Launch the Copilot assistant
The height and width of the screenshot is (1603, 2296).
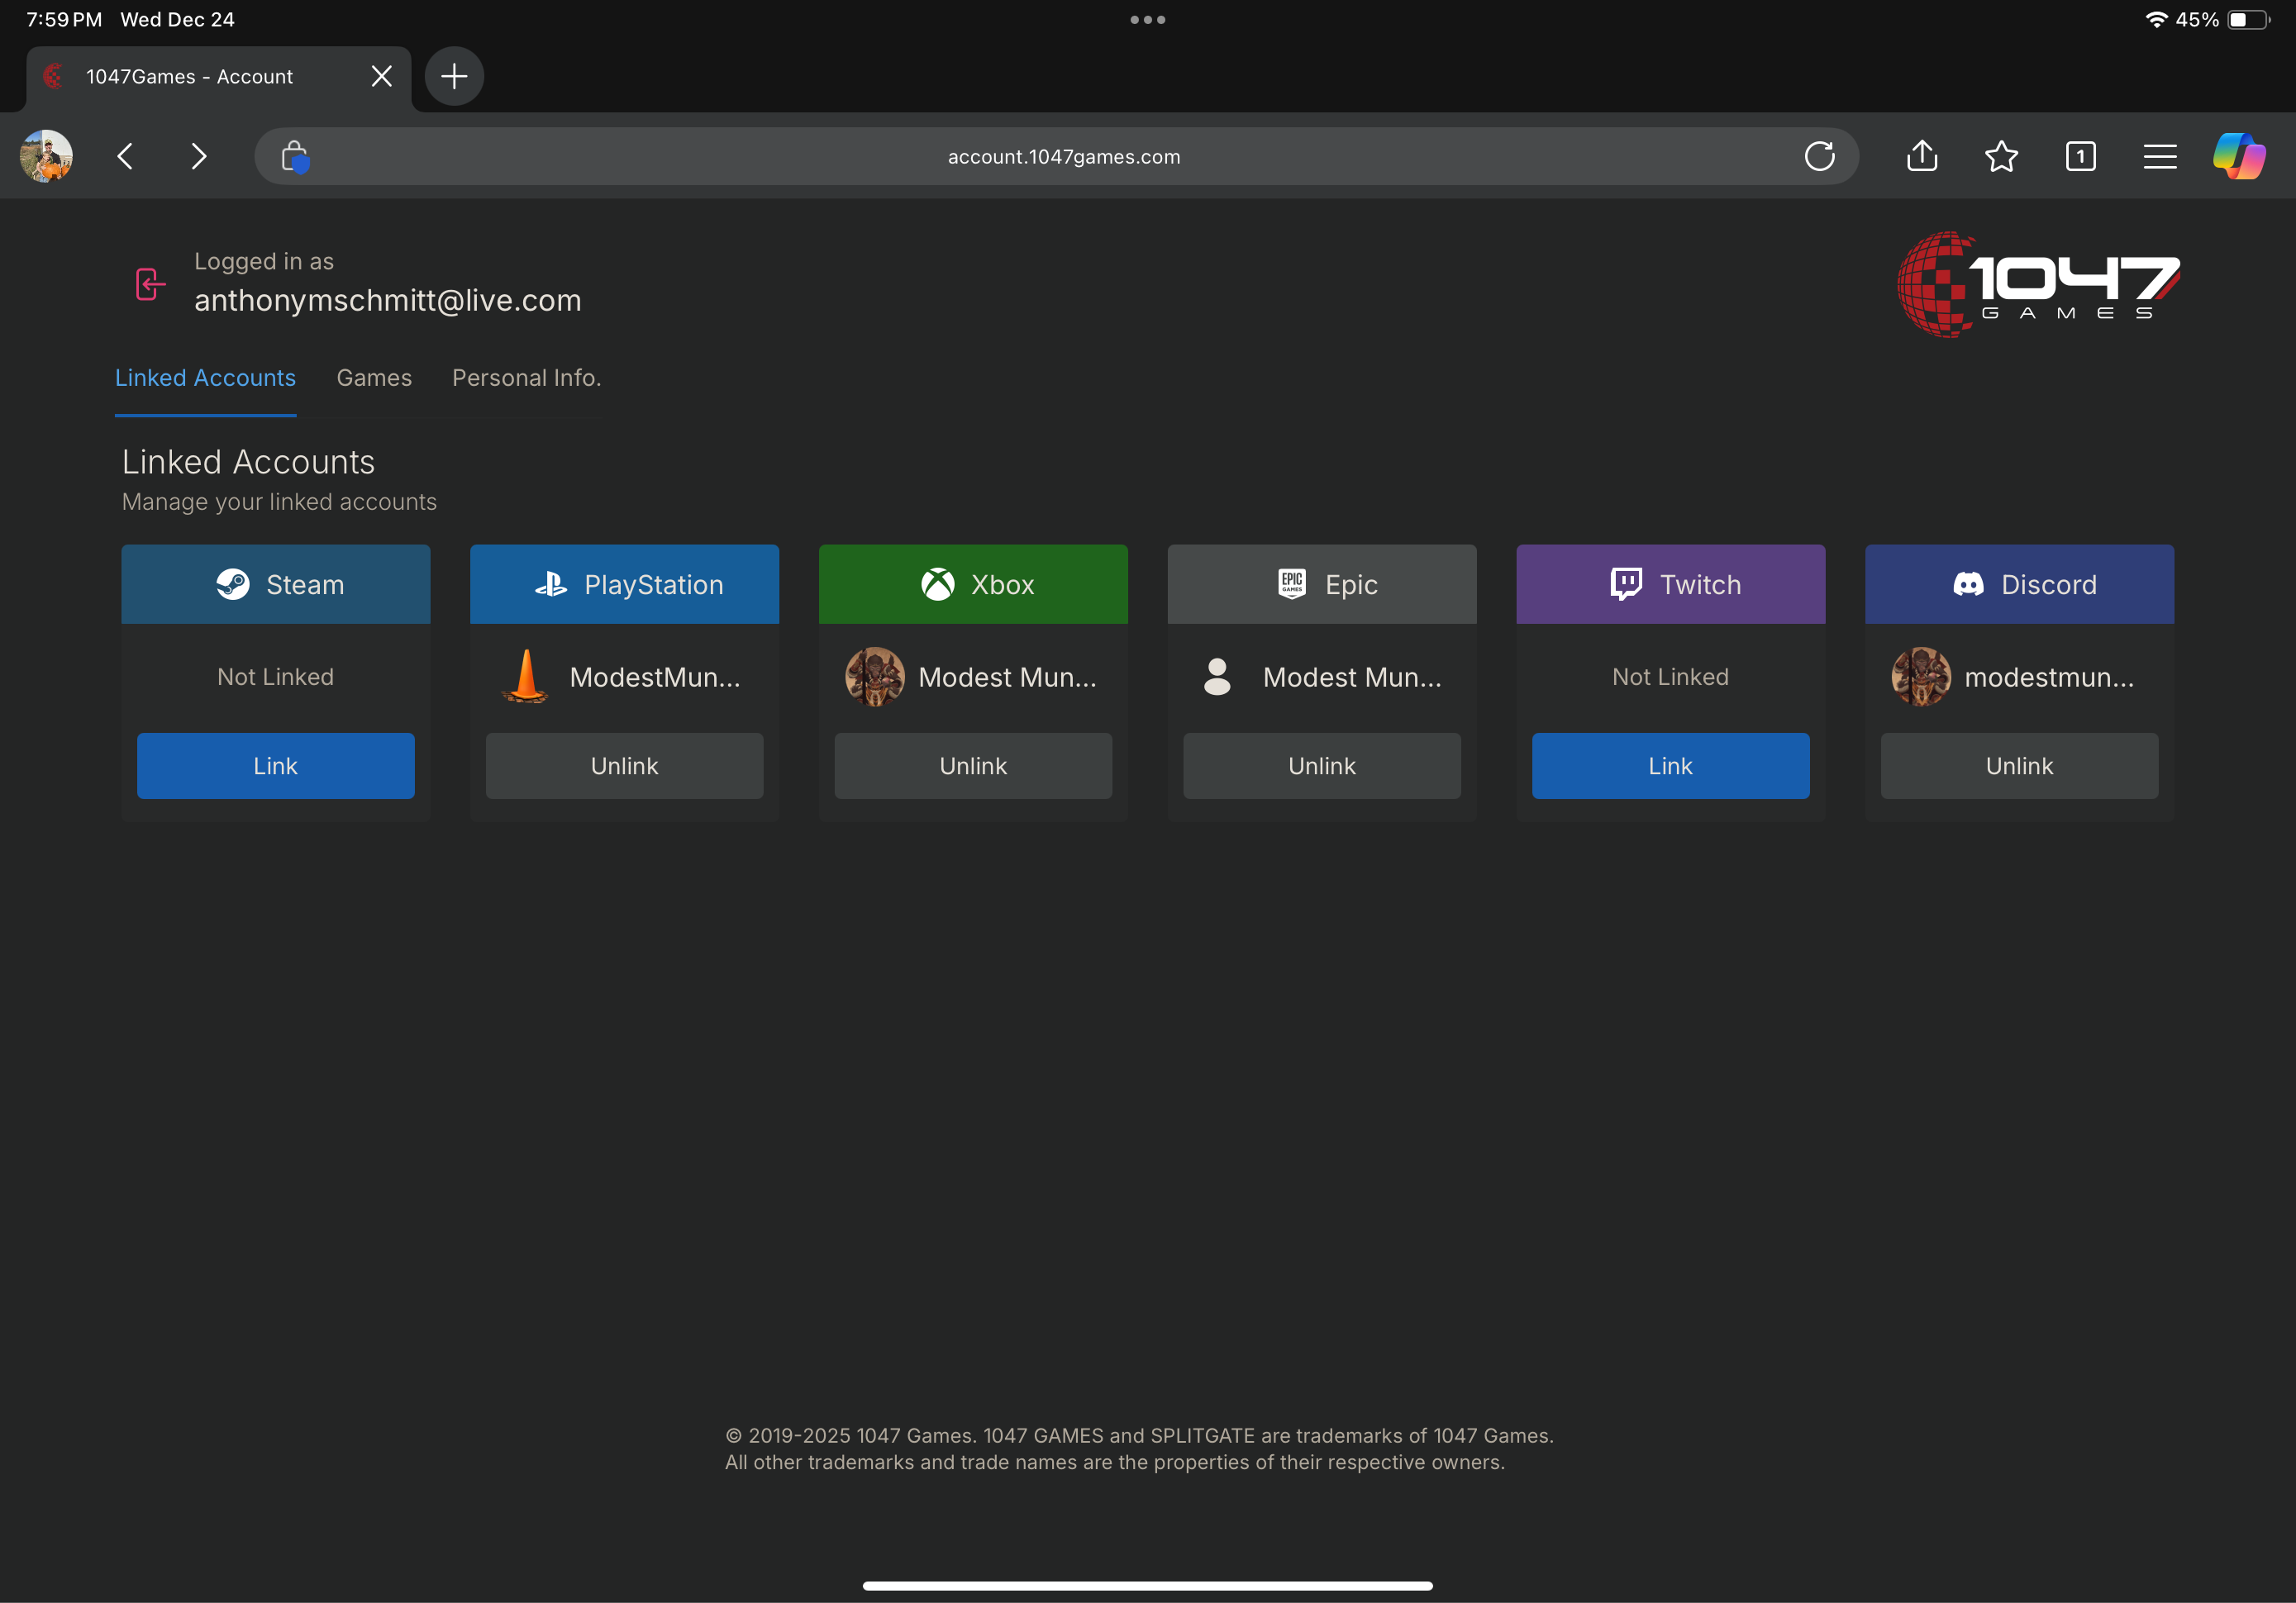pos(2239,156)
